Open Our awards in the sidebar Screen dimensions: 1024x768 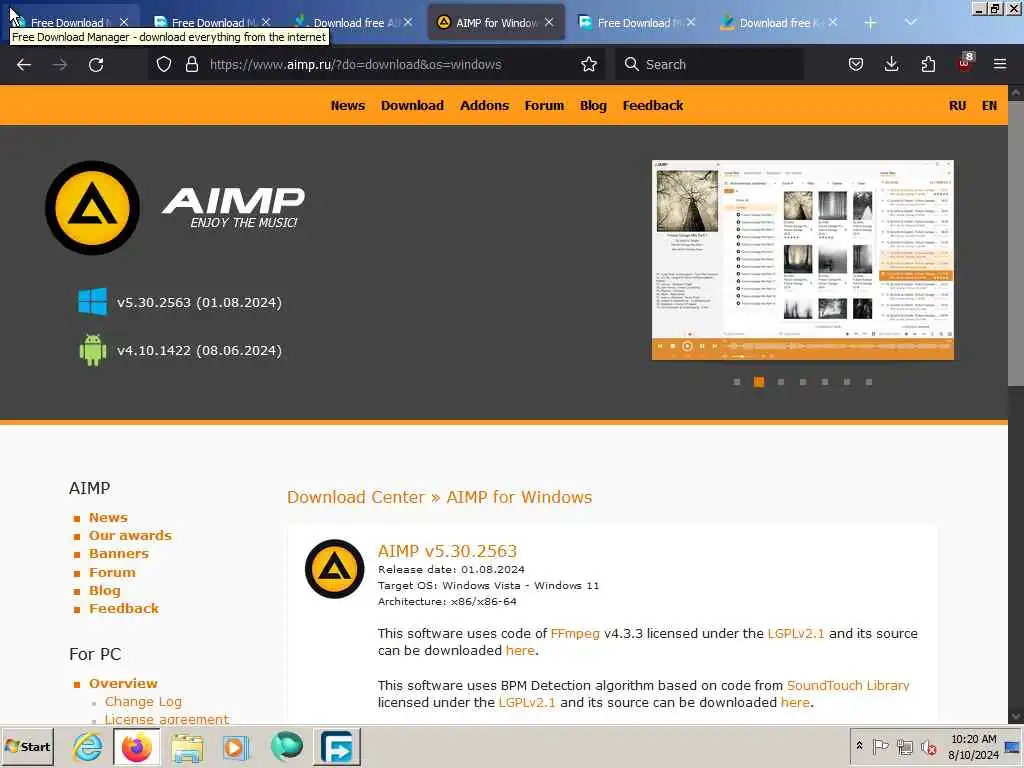coord(130,536)
